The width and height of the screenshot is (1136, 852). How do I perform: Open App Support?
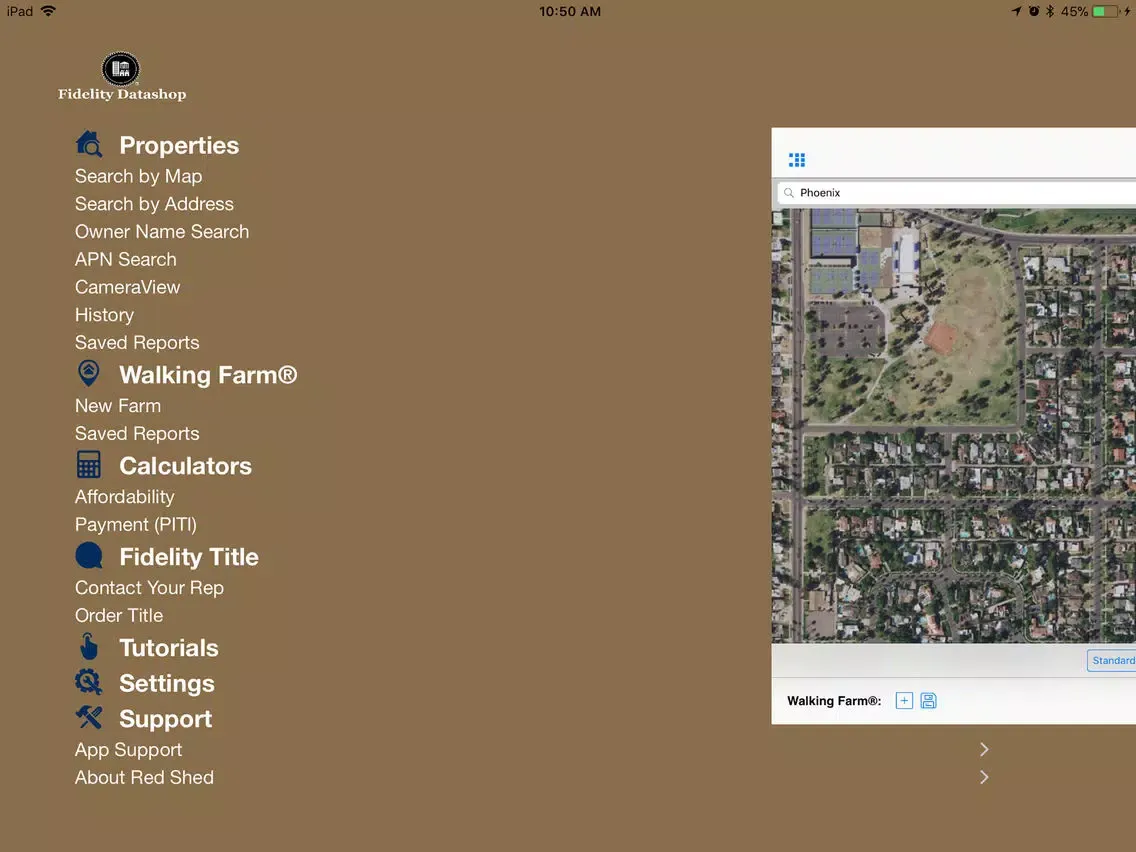point(128,750)
